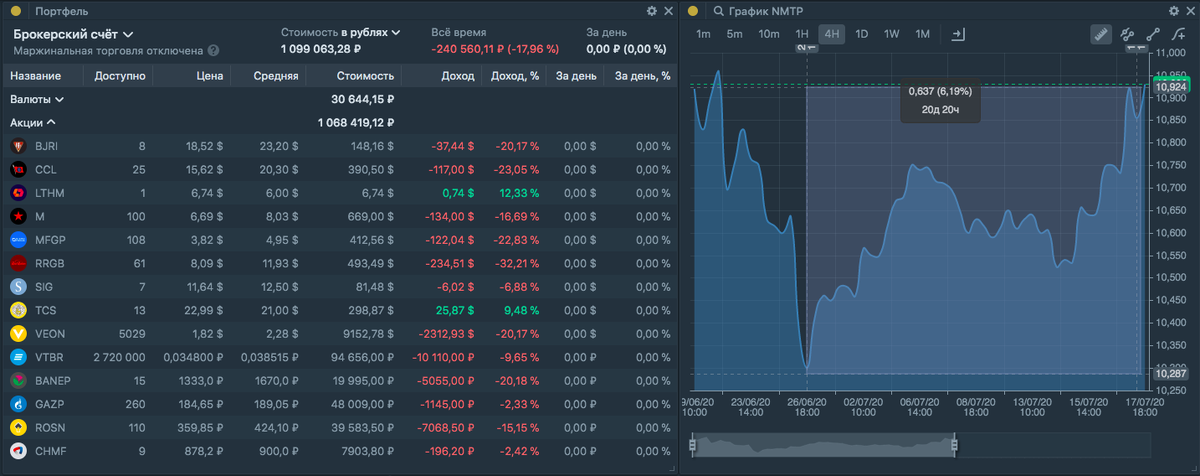
Task: Open the Стоимость в рублях currency dropdown
Action: (341, 32)
